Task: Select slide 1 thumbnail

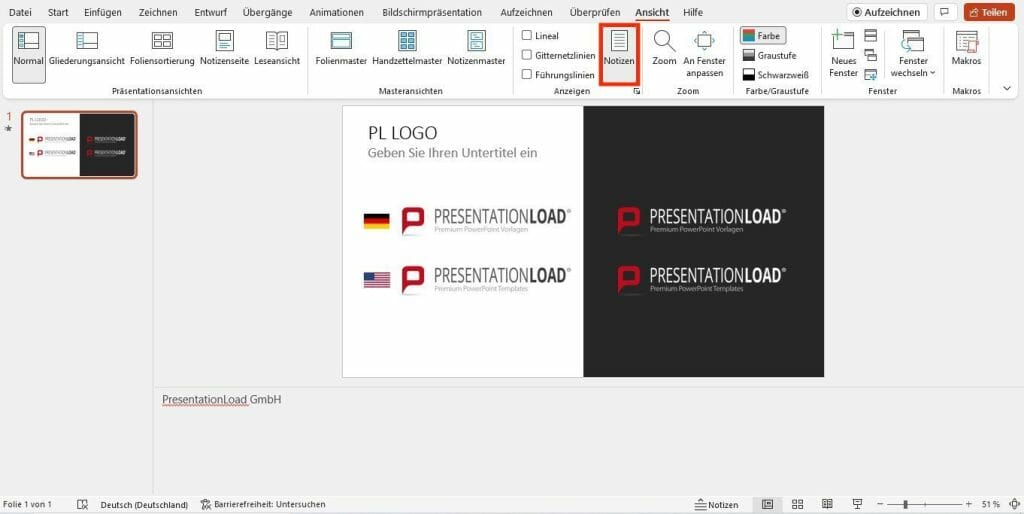Action: (79, 144)
